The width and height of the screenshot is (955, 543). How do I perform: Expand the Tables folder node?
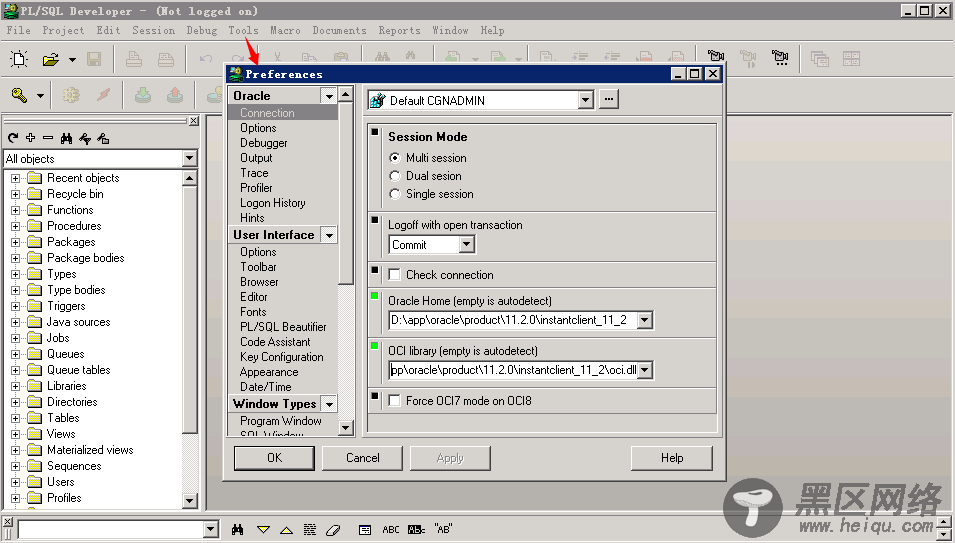16,418
